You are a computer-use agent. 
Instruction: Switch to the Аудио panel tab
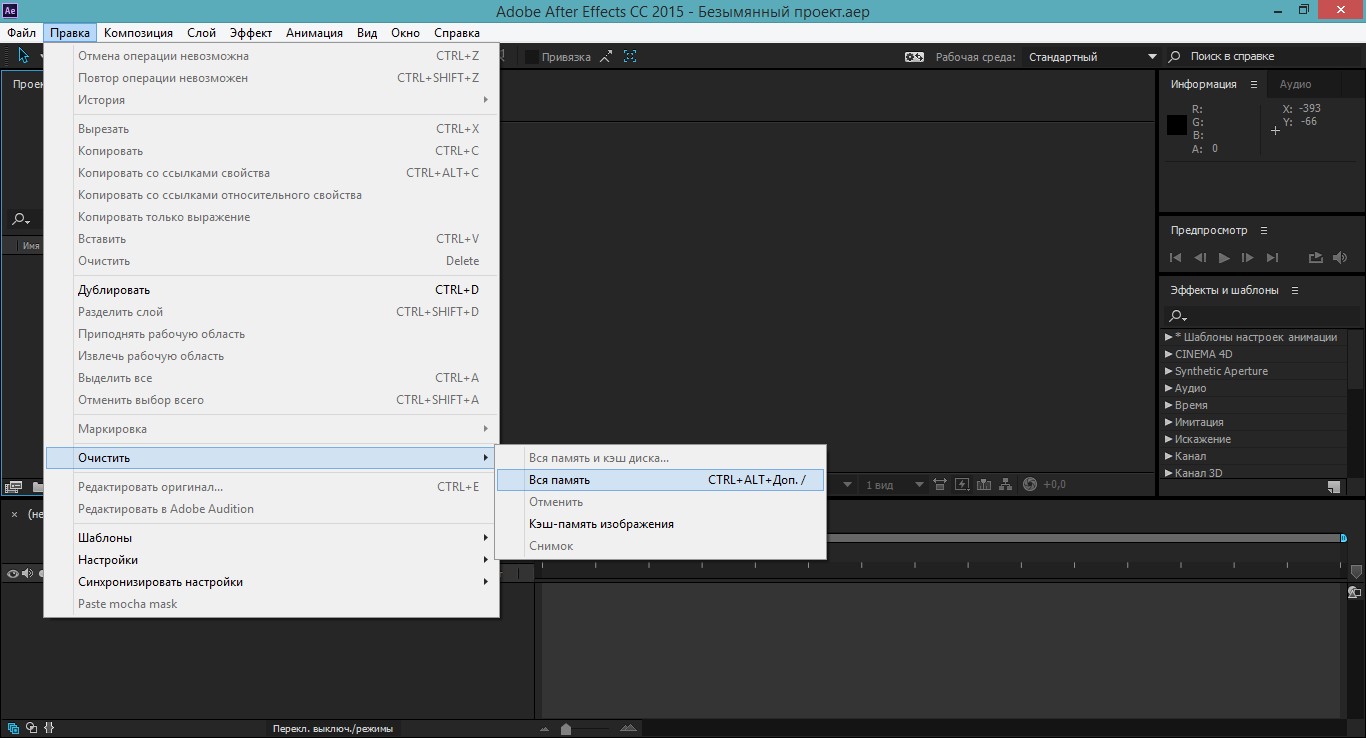pyautogui.click(x=1295, y=84)
